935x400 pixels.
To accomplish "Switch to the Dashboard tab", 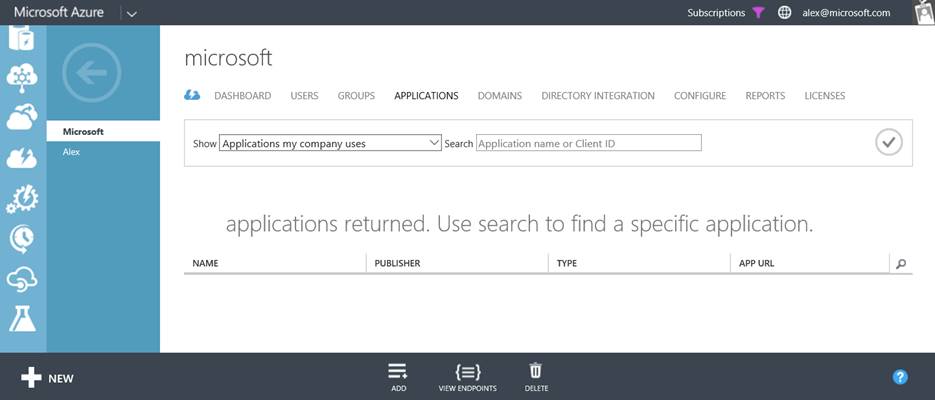I will 243,95.
